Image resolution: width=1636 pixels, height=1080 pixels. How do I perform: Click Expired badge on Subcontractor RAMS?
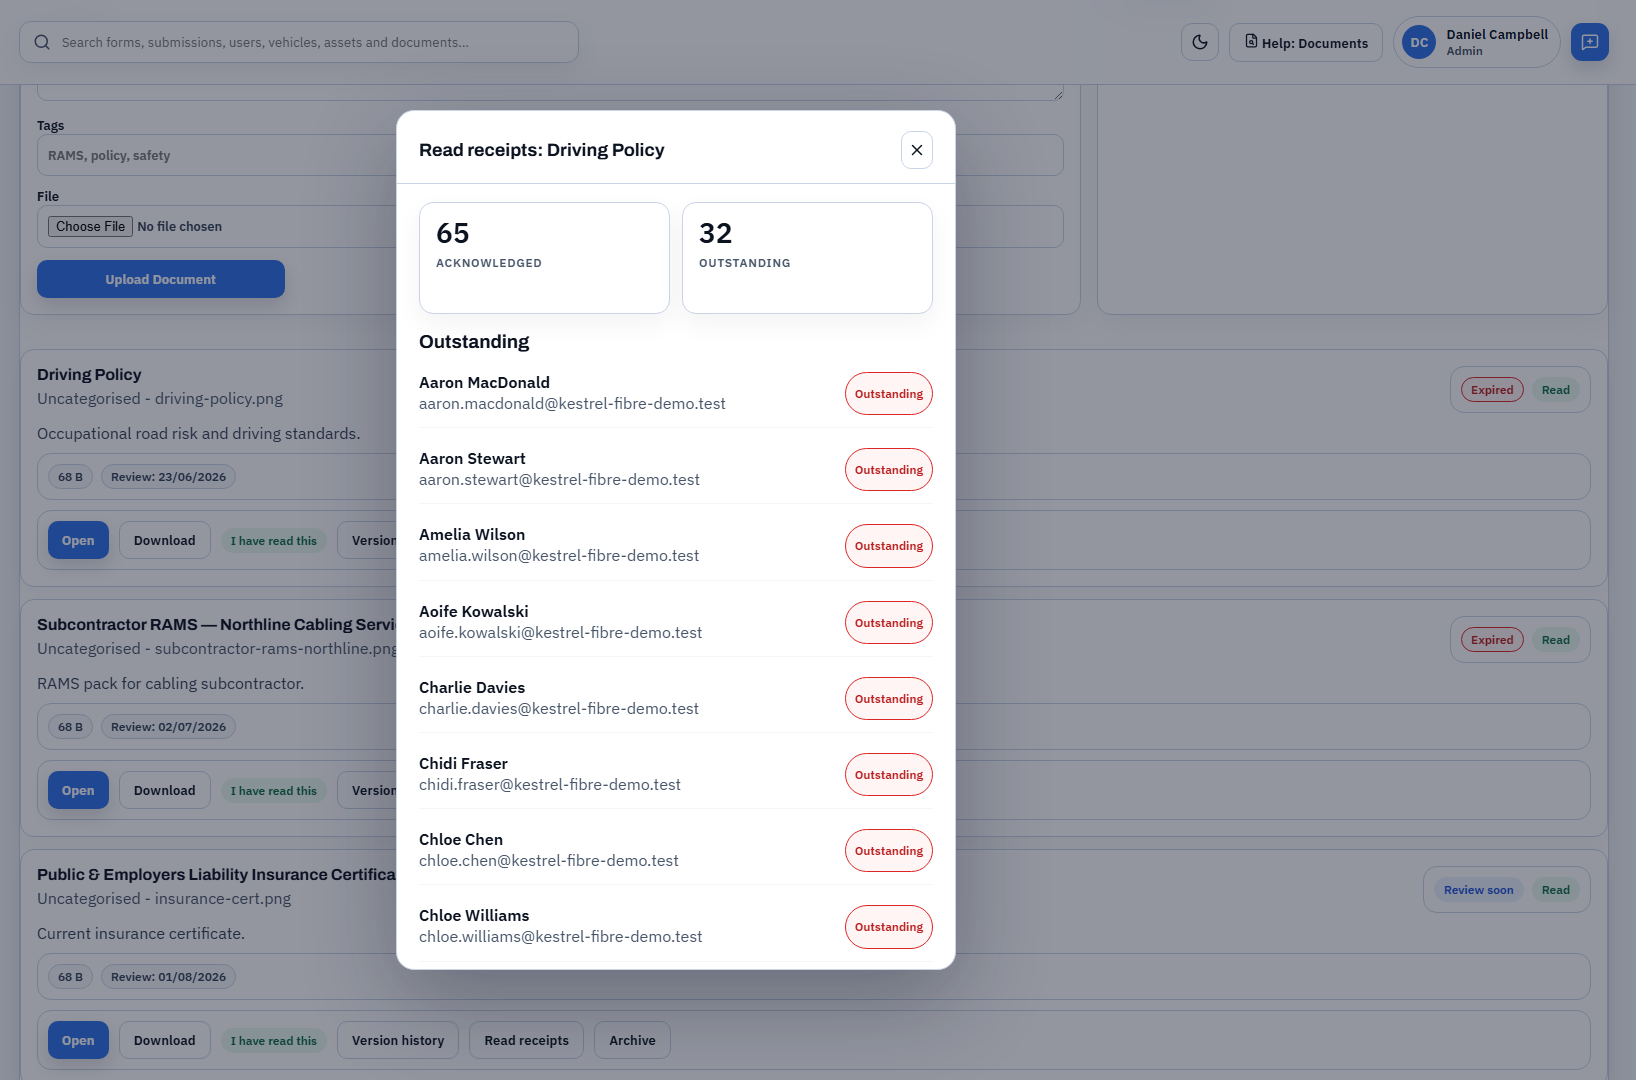[1491, 640]
